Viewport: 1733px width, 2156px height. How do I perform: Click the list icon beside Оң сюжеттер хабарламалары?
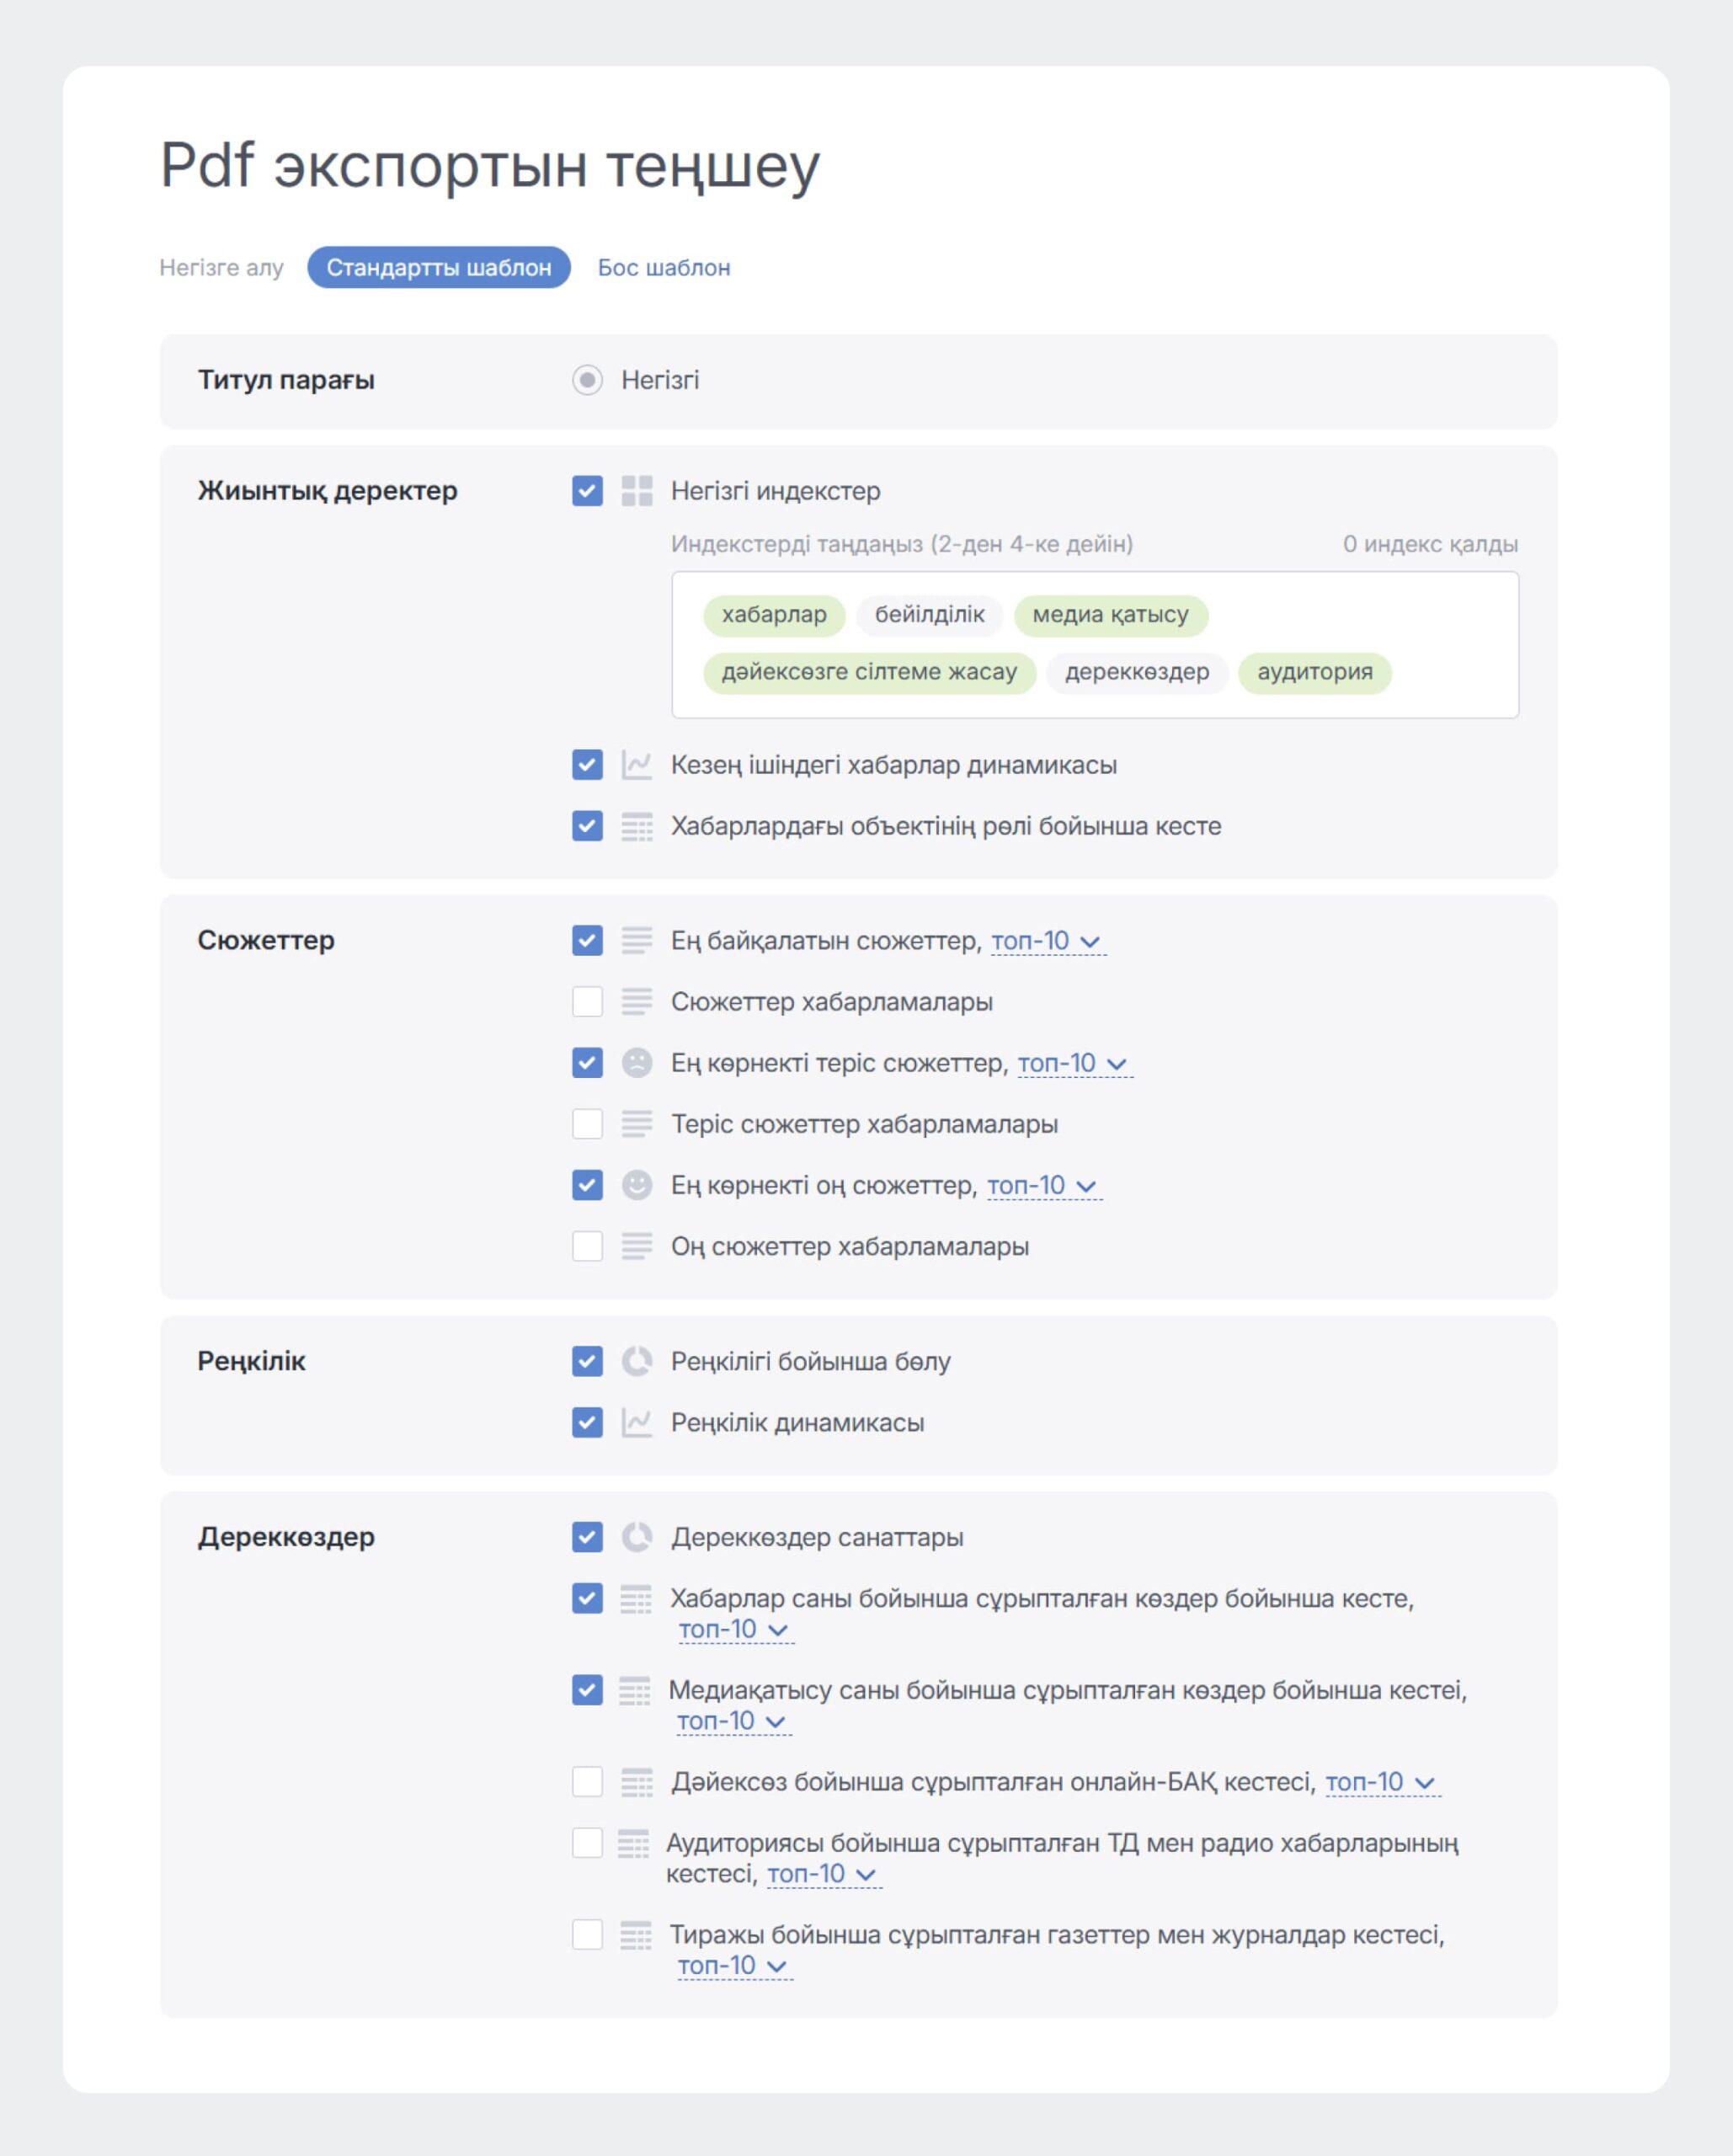tap(637, 1246)
